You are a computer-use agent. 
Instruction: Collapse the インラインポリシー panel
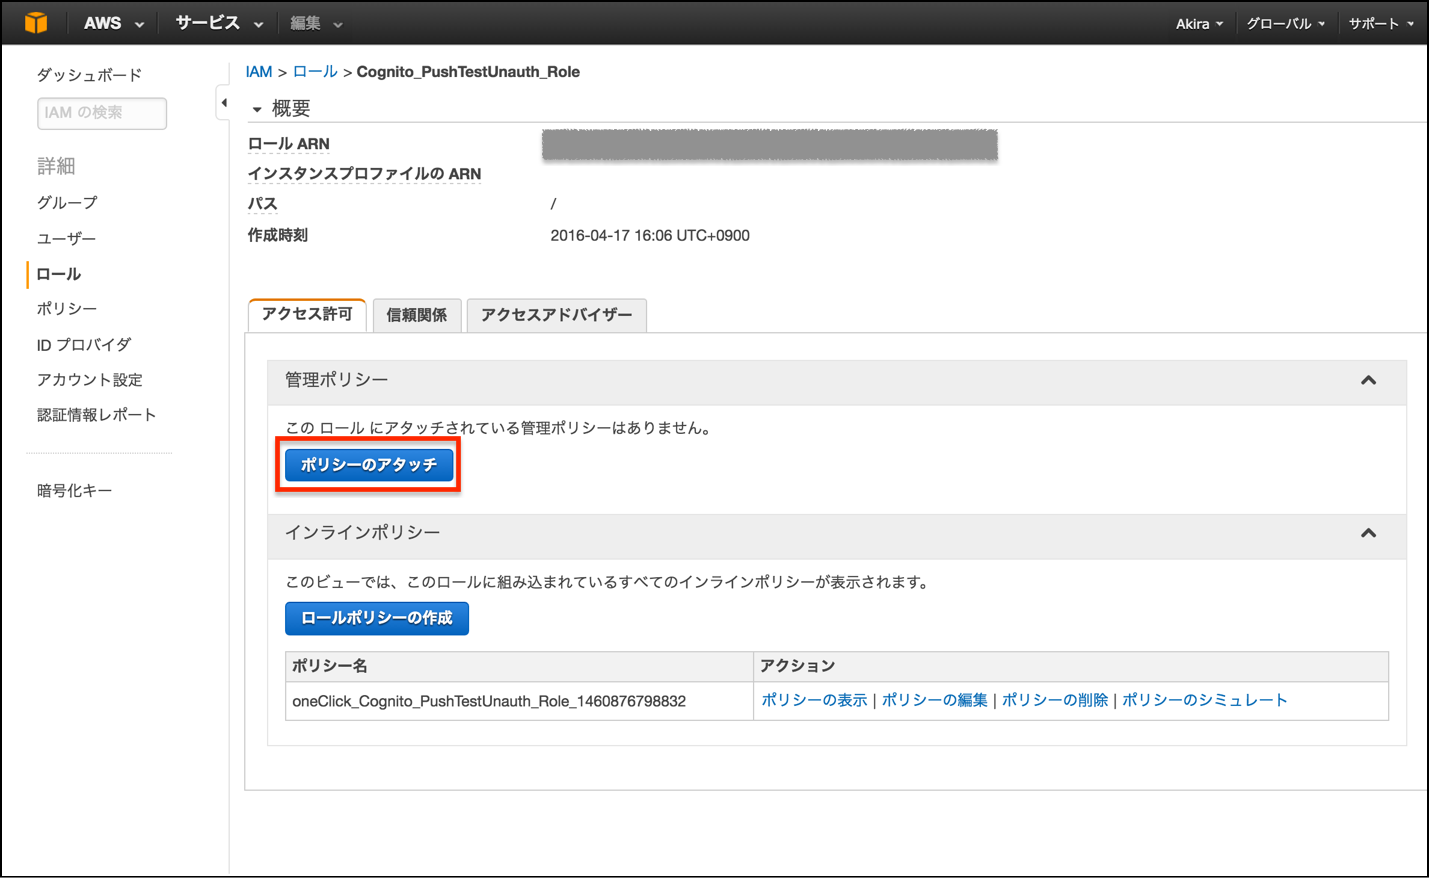[x=1368, y=535]
